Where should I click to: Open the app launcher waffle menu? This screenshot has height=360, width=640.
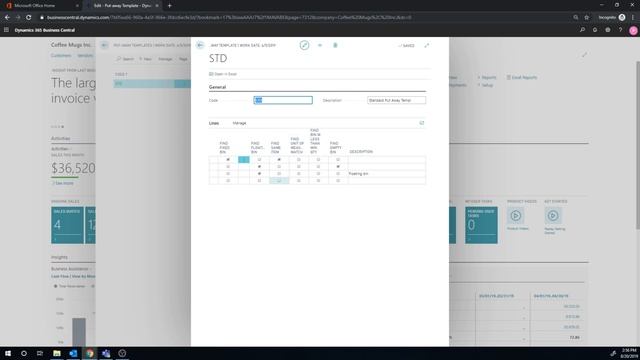click(x=6, y=30)
